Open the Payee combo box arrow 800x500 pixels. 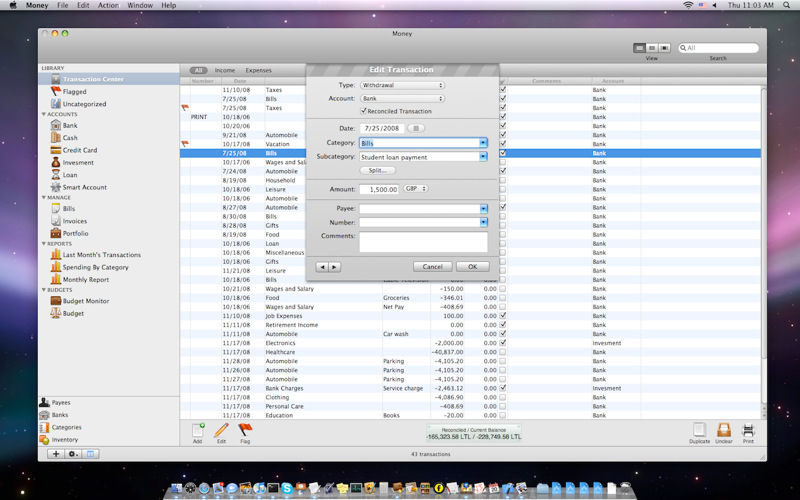coord(483,209)
